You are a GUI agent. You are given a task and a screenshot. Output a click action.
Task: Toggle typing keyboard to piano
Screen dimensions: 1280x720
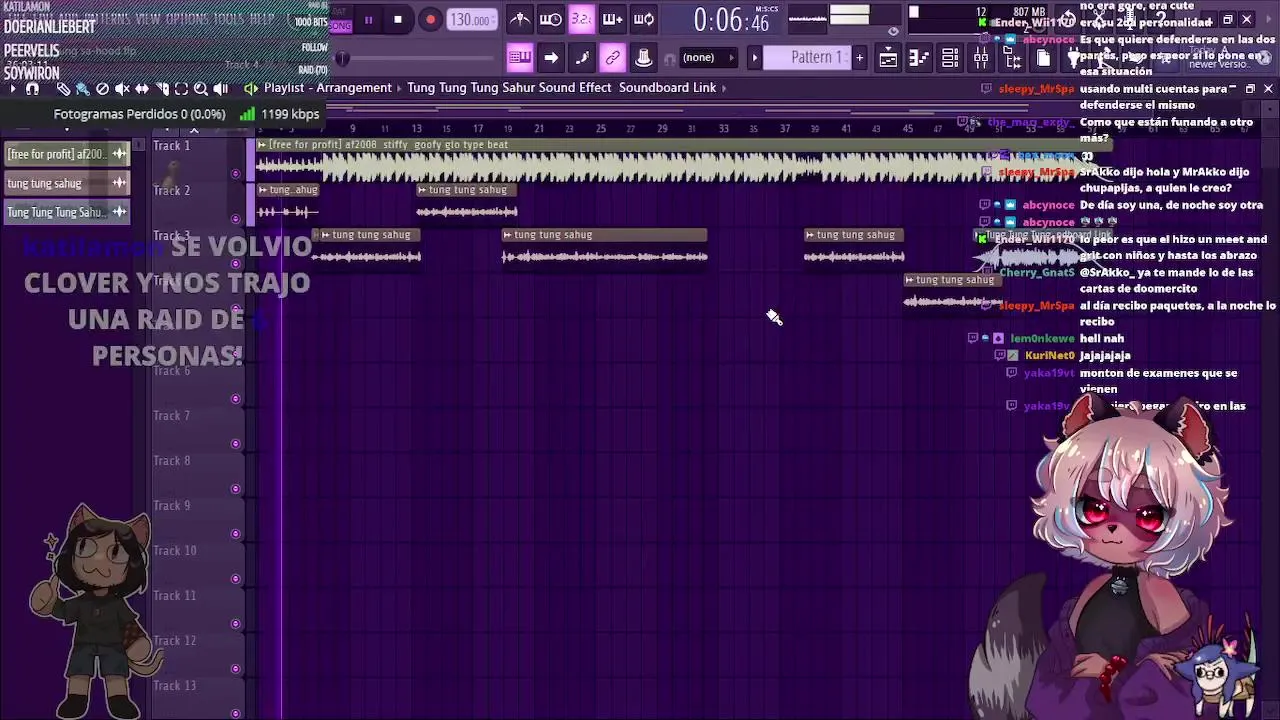click(520, 57)
